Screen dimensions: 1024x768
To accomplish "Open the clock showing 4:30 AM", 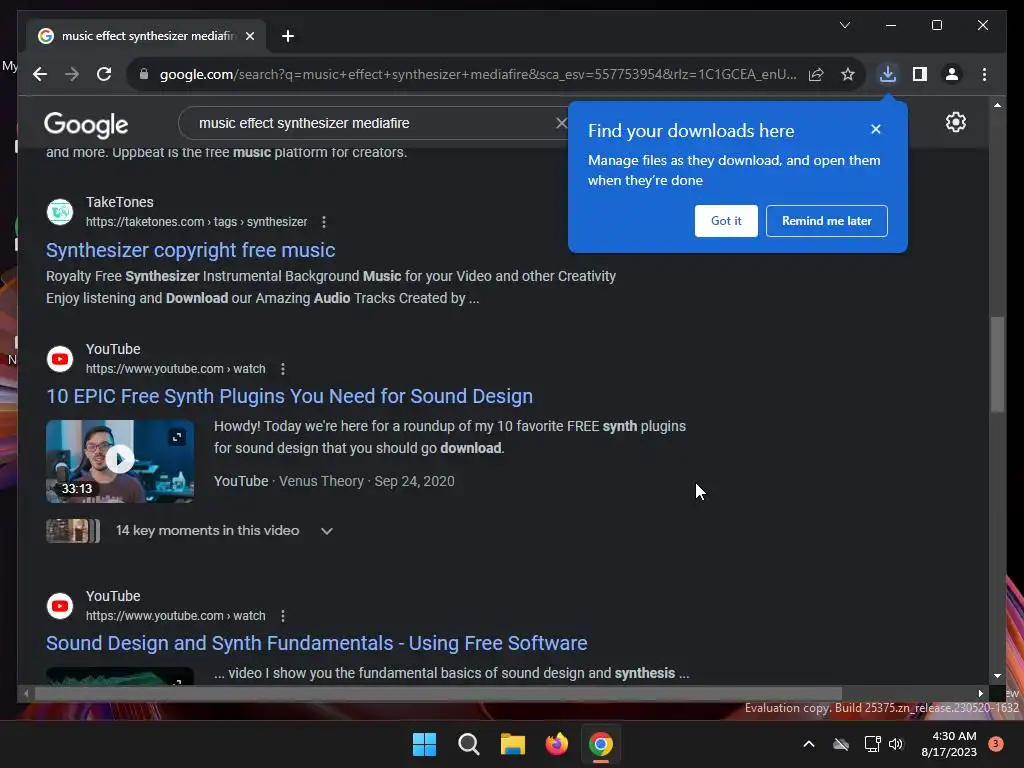I will [949, 744].
